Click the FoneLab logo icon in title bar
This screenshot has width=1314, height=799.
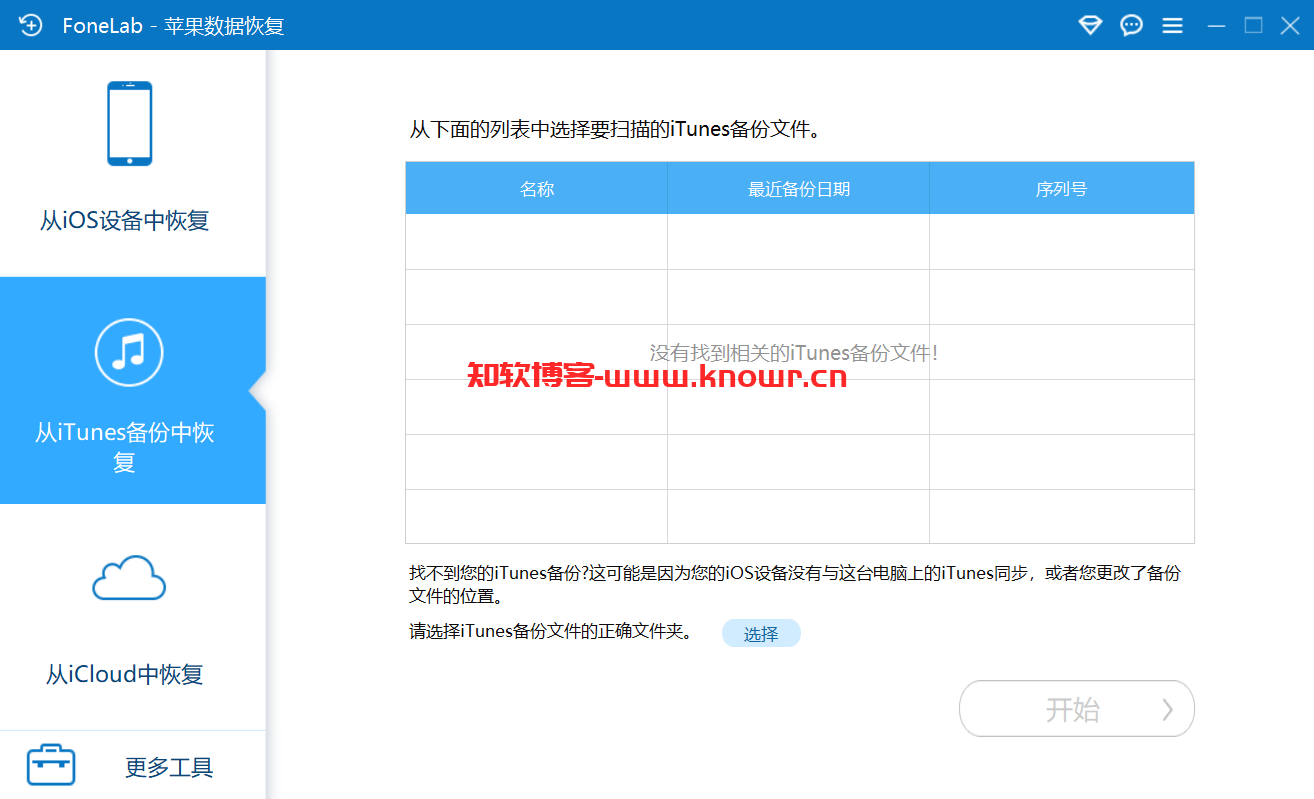click(x=30, y=25)
